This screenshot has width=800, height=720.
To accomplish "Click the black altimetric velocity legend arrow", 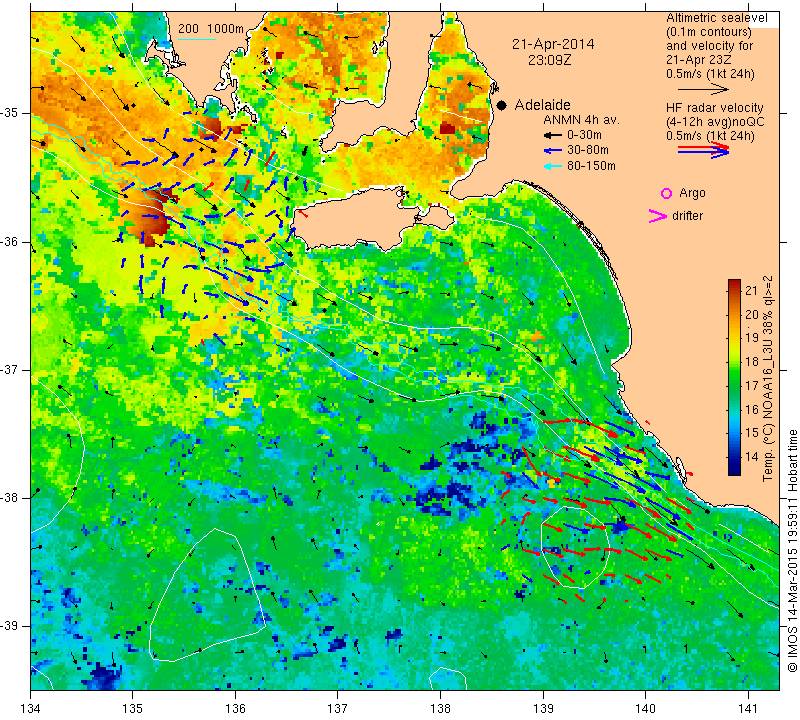I will [x=704, y=89].
